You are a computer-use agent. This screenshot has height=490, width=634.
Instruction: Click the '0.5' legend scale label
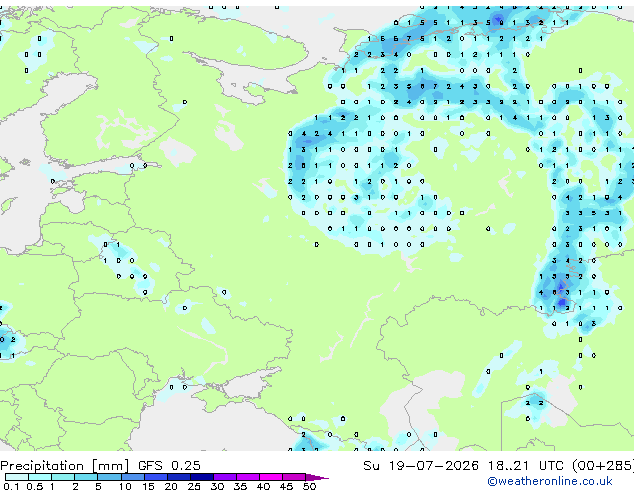pyautogui.click(x=35, y=486)
